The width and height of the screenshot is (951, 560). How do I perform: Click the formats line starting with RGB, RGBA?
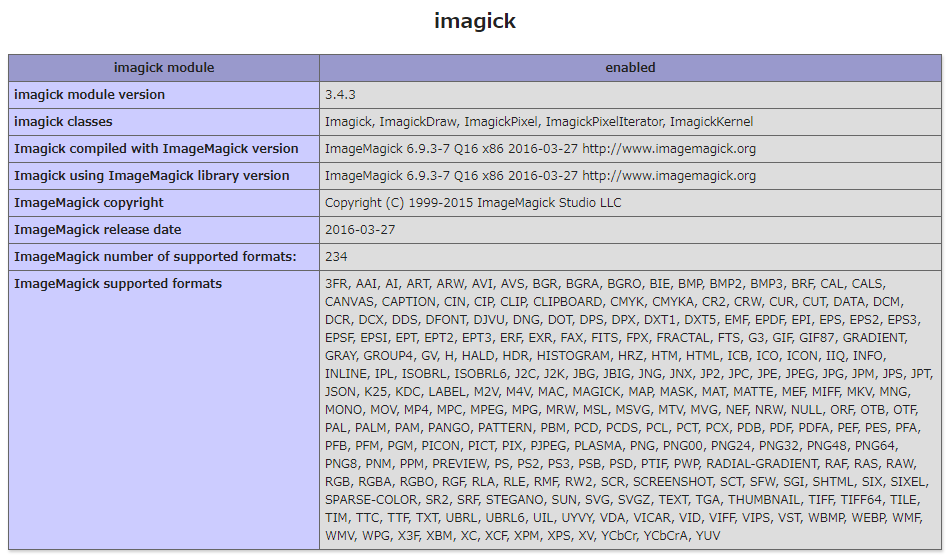[627, 482]
